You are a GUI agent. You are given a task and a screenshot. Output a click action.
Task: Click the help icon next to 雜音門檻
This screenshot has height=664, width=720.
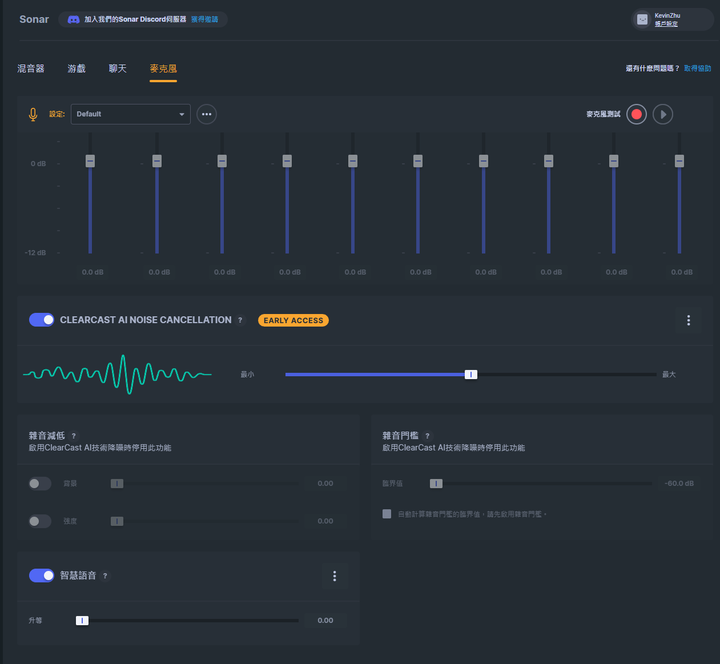pos(427,436)
